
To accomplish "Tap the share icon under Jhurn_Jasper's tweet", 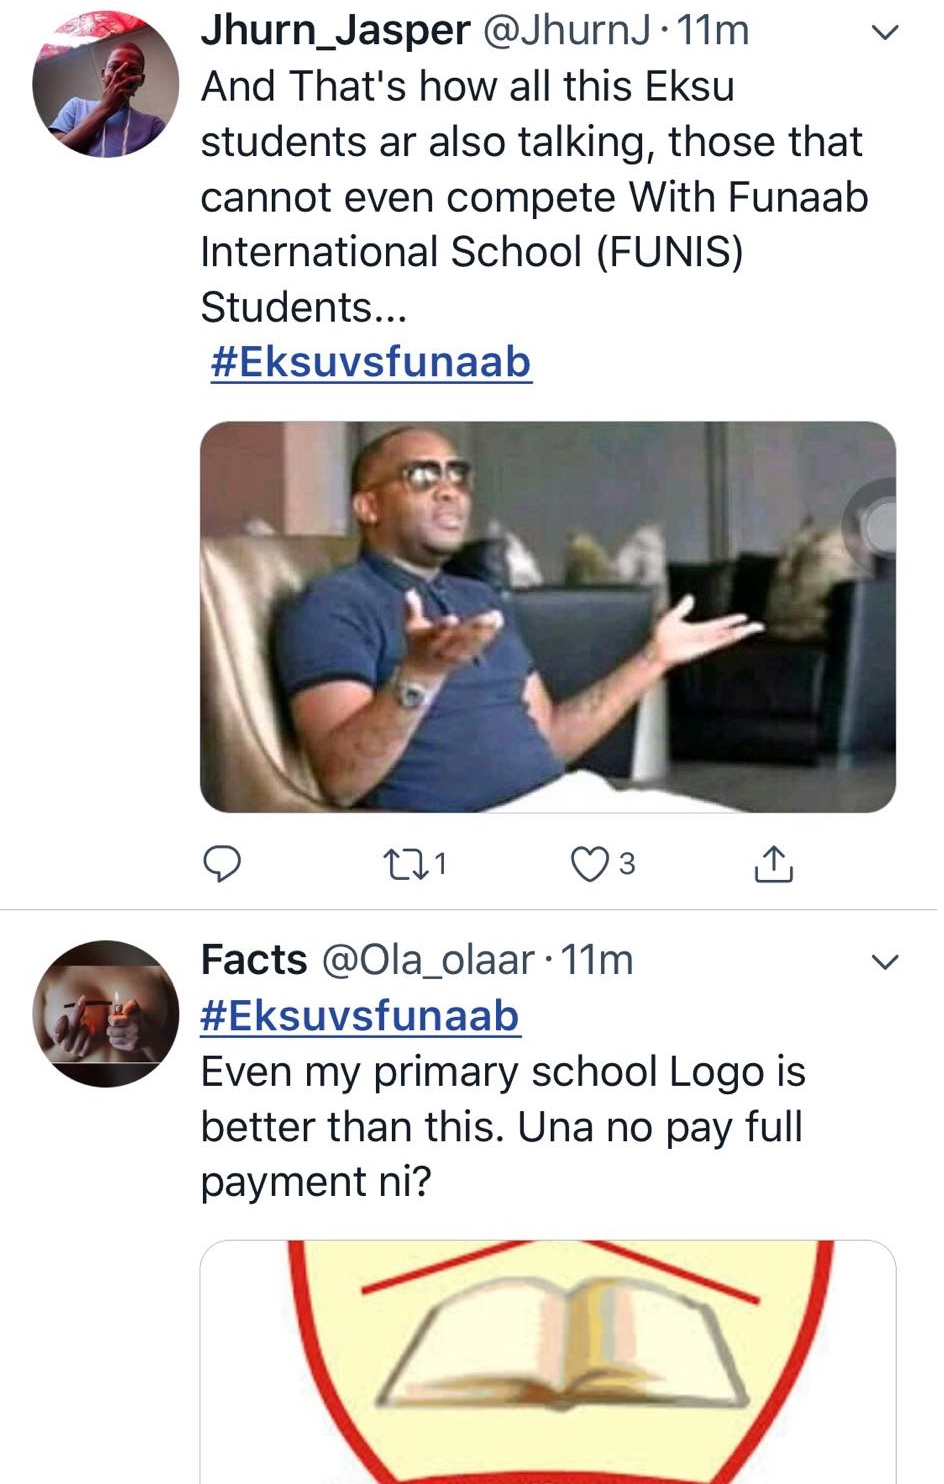I will coord(773,864).
